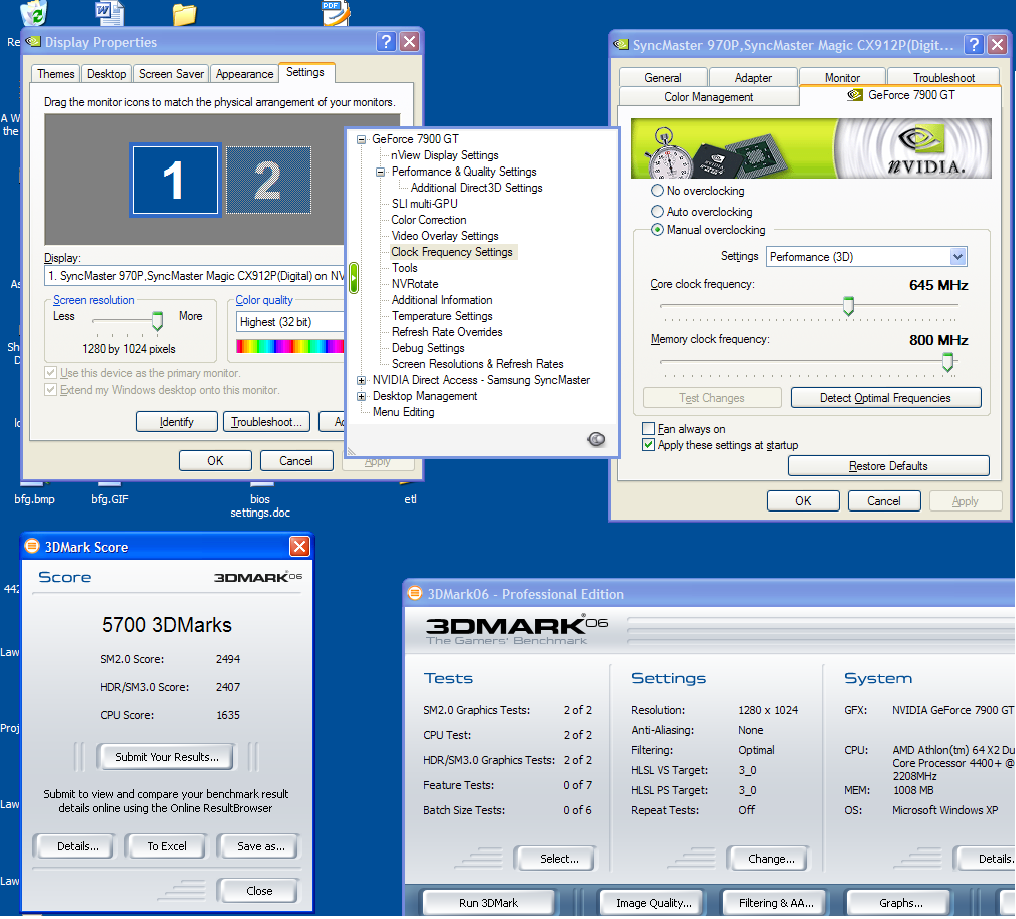Image resolution: width=1016 pixels, height=919 pixels.
Task: Select Color Correction in the NVIDIA tree
Action: [429, 220]
